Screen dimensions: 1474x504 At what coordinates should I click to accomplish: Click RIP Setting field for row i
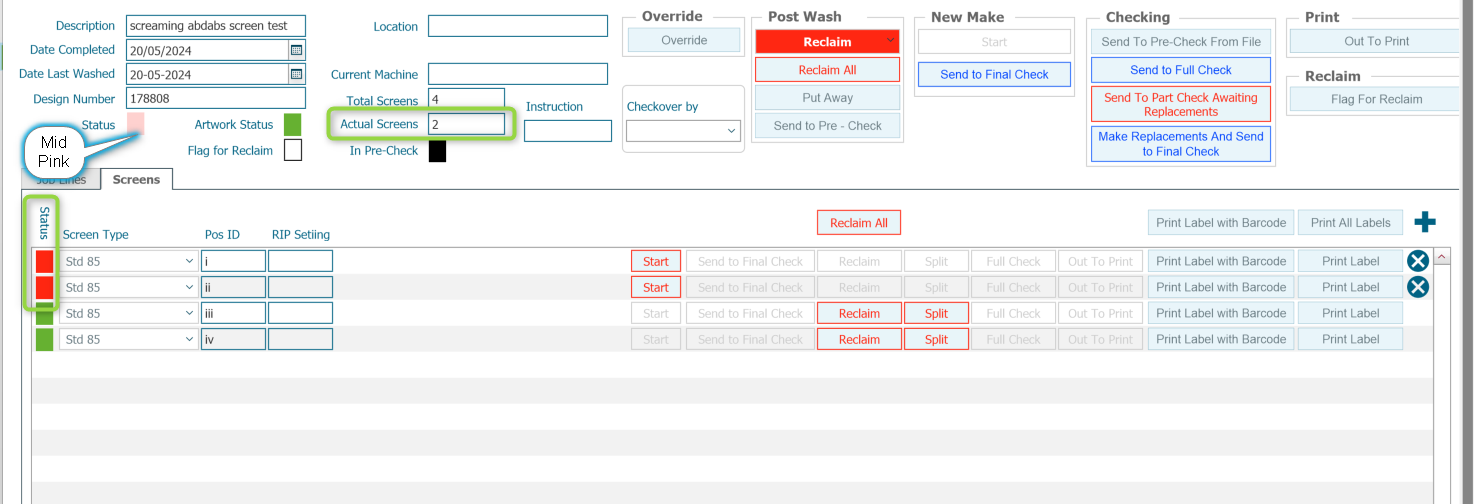[x=300, y=261]
